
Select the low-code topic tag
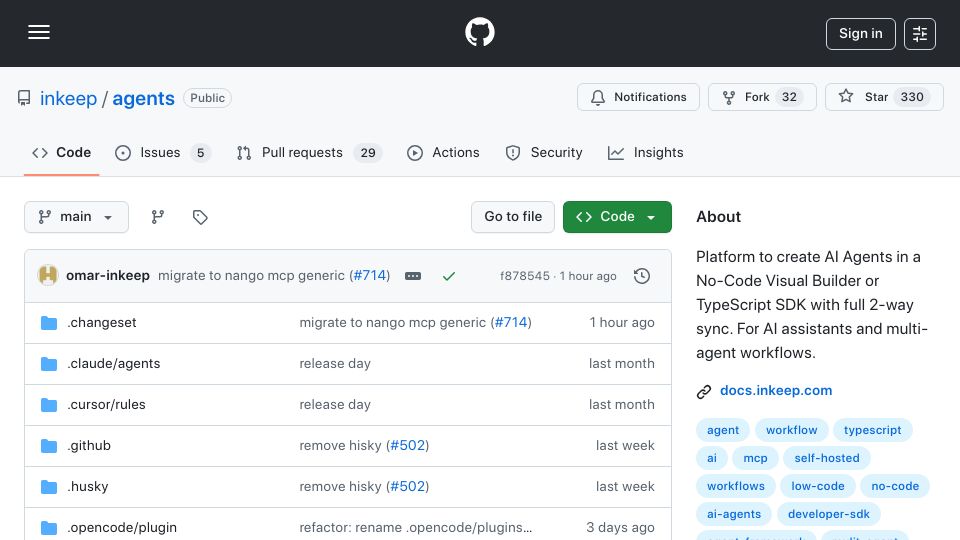pos(818,486)
